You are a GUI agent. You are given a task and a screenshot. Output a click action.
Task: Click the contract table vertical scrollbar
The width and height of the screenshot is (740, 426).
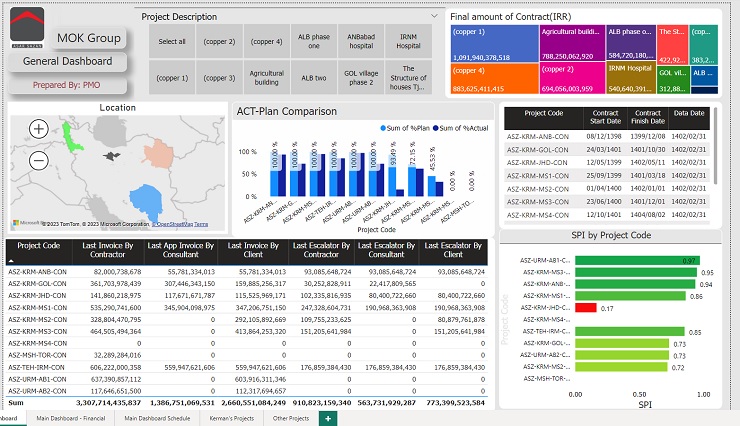pos(715,146)
